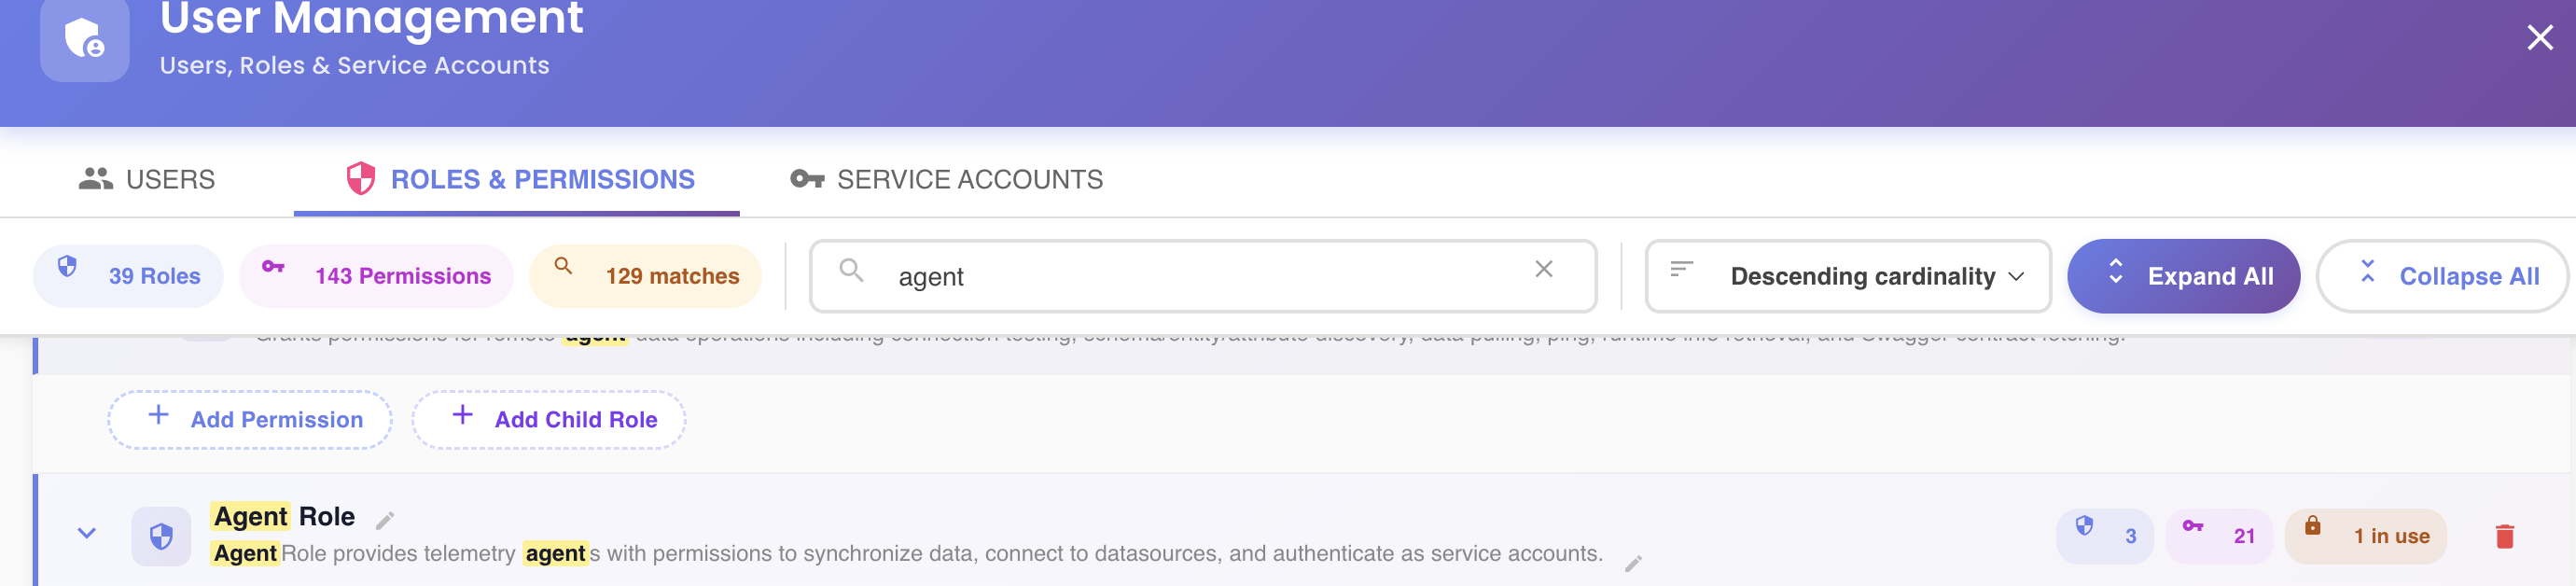Image resolution: width=2576 pixels, height=586 pixels.
Task: Click the 129 matches chip
Action: [x=646, y=276]
